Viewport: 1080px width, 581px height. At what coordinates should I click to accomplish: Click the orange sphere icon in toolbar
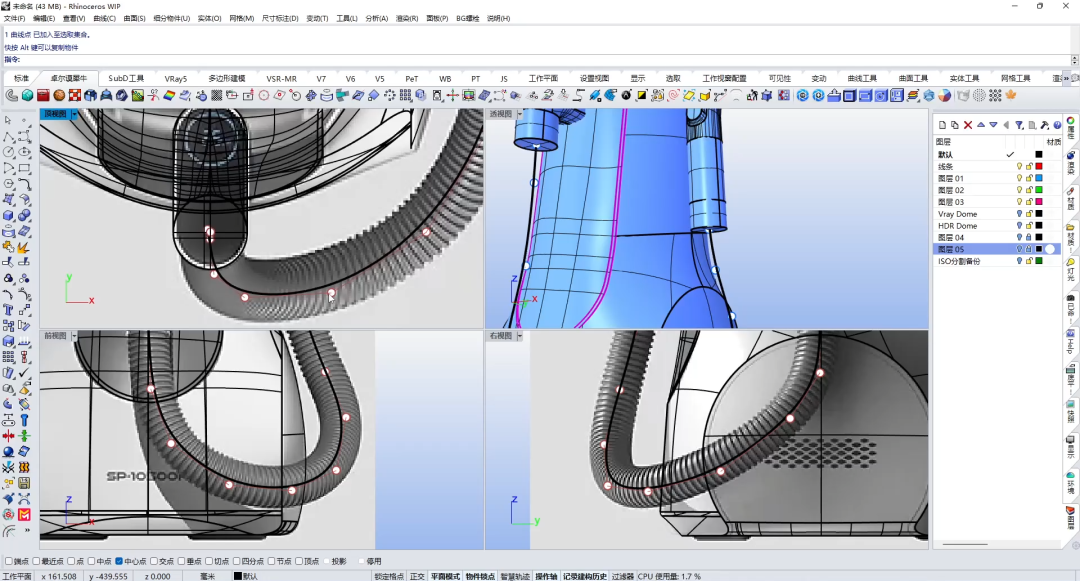pyautogui.click(x=59, y=96)
